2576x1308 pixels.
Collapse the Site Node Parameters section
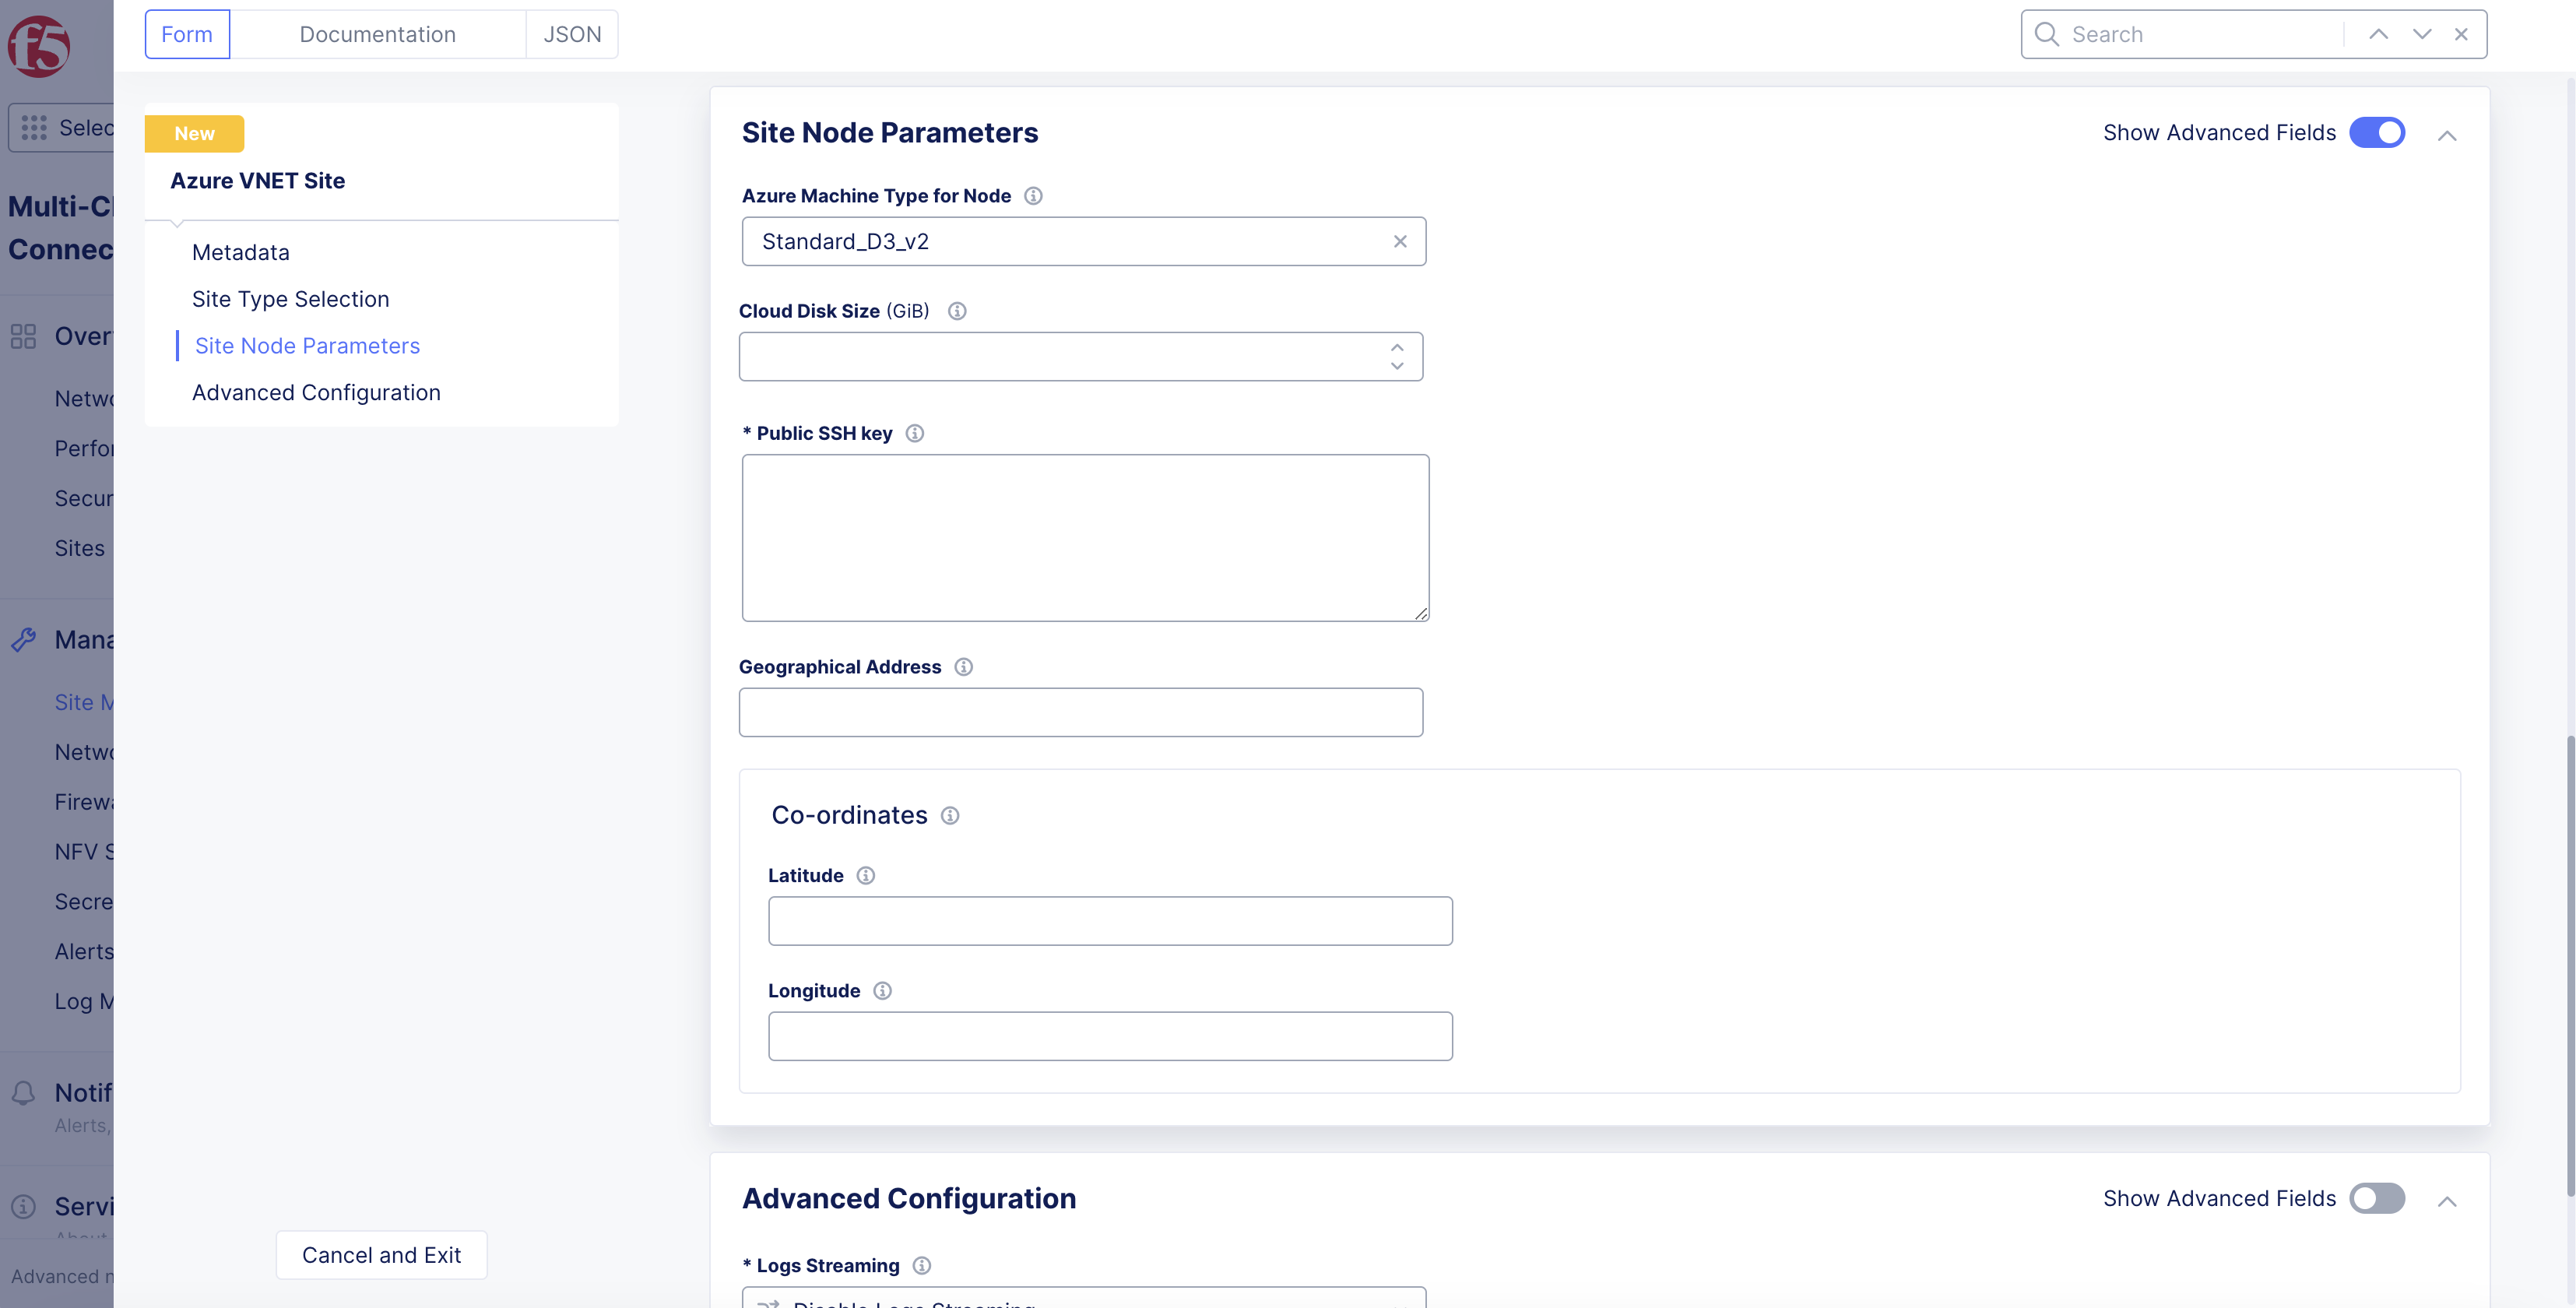2447,133
